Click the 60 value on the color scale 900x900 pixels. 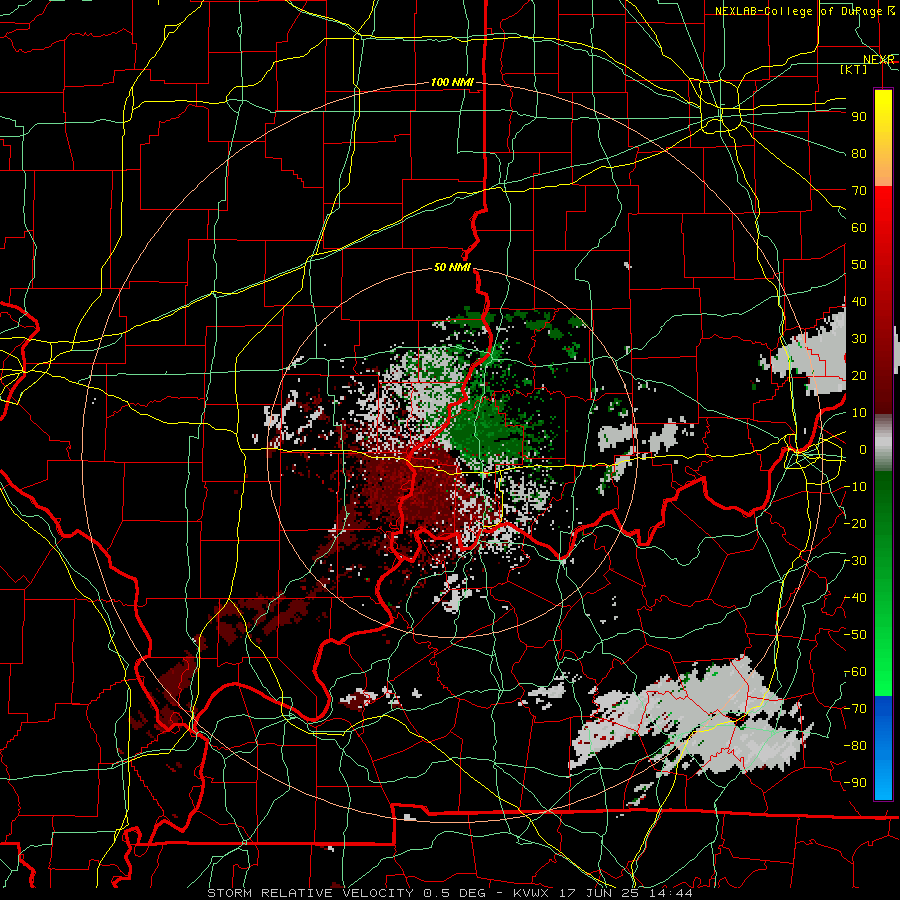coord(859,228)
